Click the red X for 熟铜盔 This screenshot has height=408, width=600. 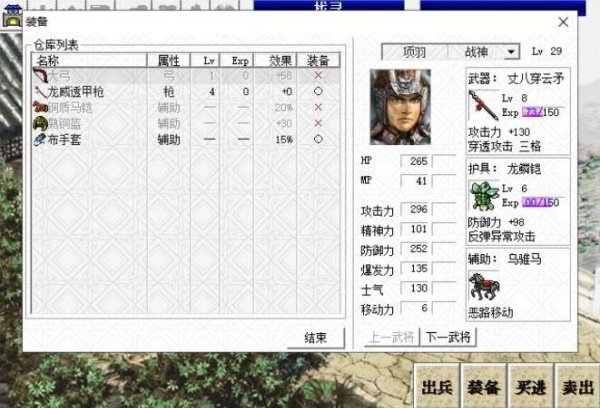coord(318,123)
